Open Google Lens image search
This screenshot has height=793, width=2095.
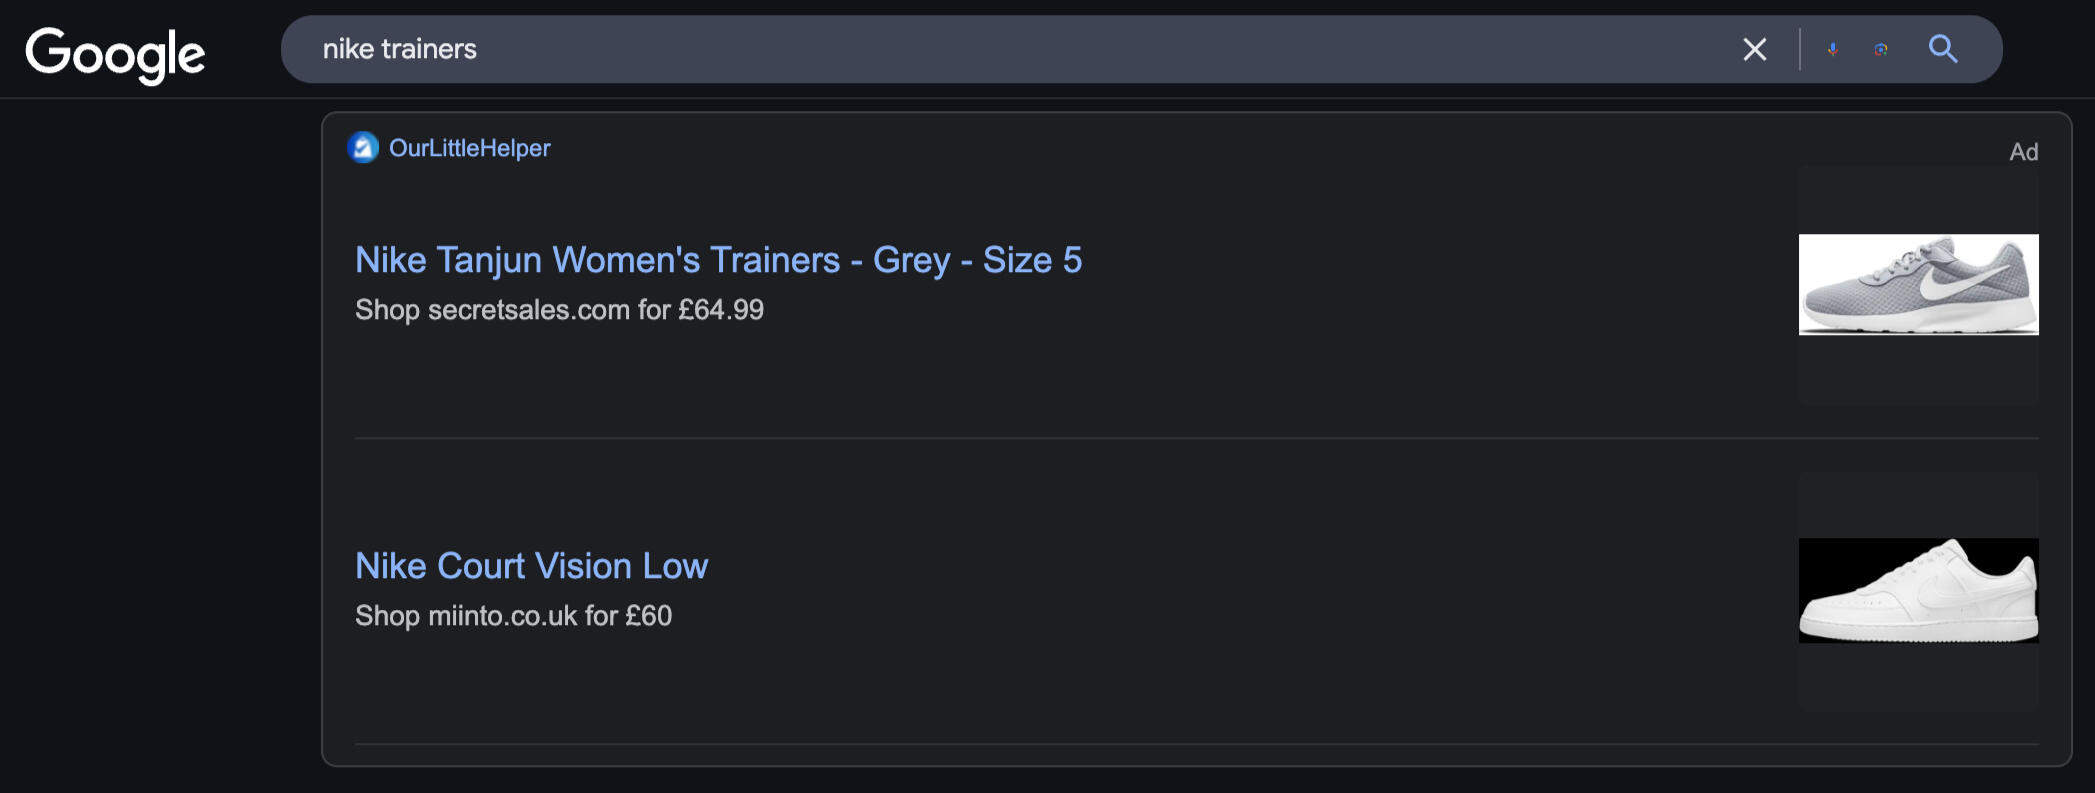click(x=1881, y=49)
